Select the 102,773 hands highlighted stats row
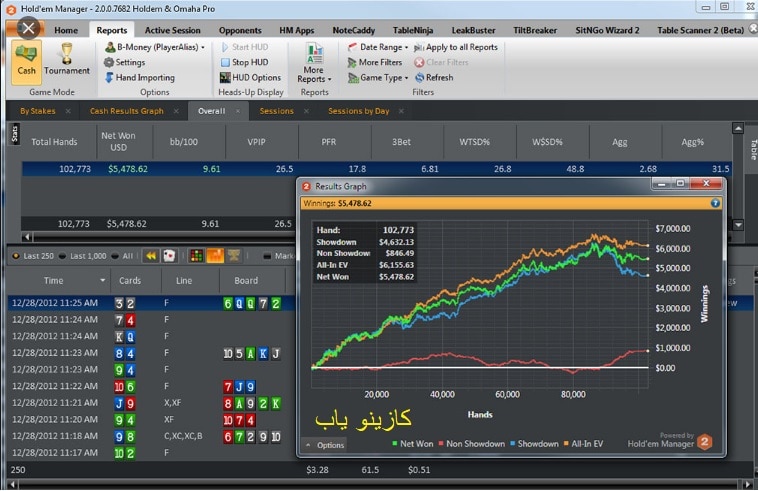Viewport: 758px width, 491px height. (x=376, y=169)
